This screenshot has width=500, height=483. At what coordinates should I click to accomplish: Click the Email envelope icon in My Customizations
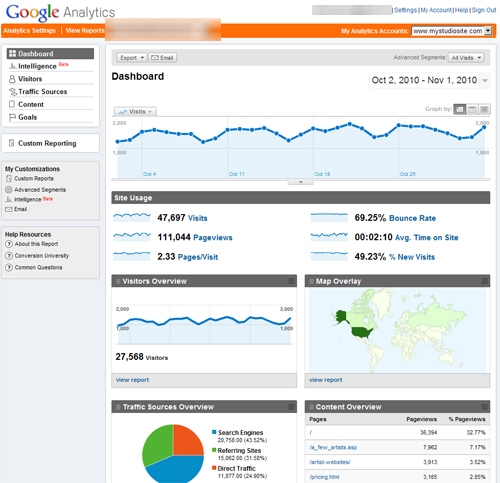coord(9,209)
